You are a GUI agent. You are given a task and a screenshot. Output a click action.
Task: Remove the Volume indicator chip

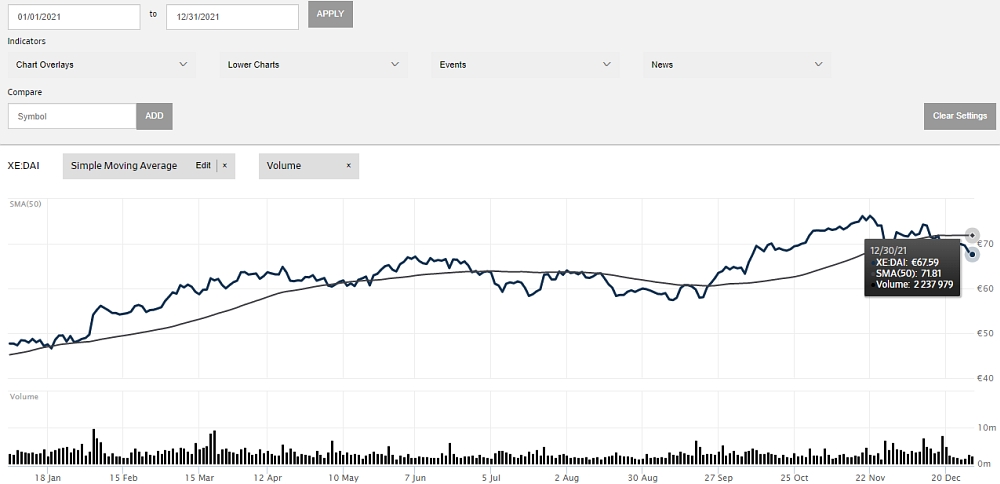tap(348, 166)
